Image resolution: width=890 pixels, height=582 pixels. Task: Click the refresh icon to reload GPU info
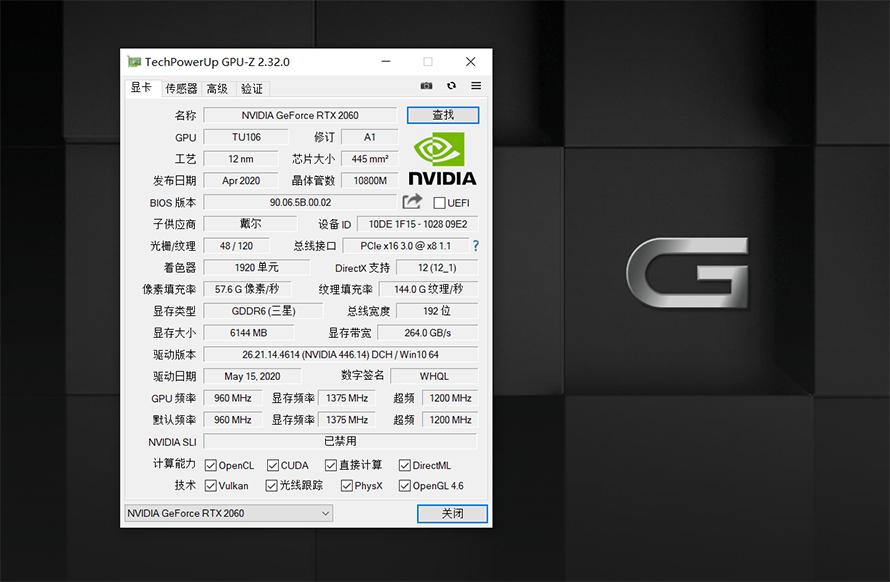pos(452,86)
